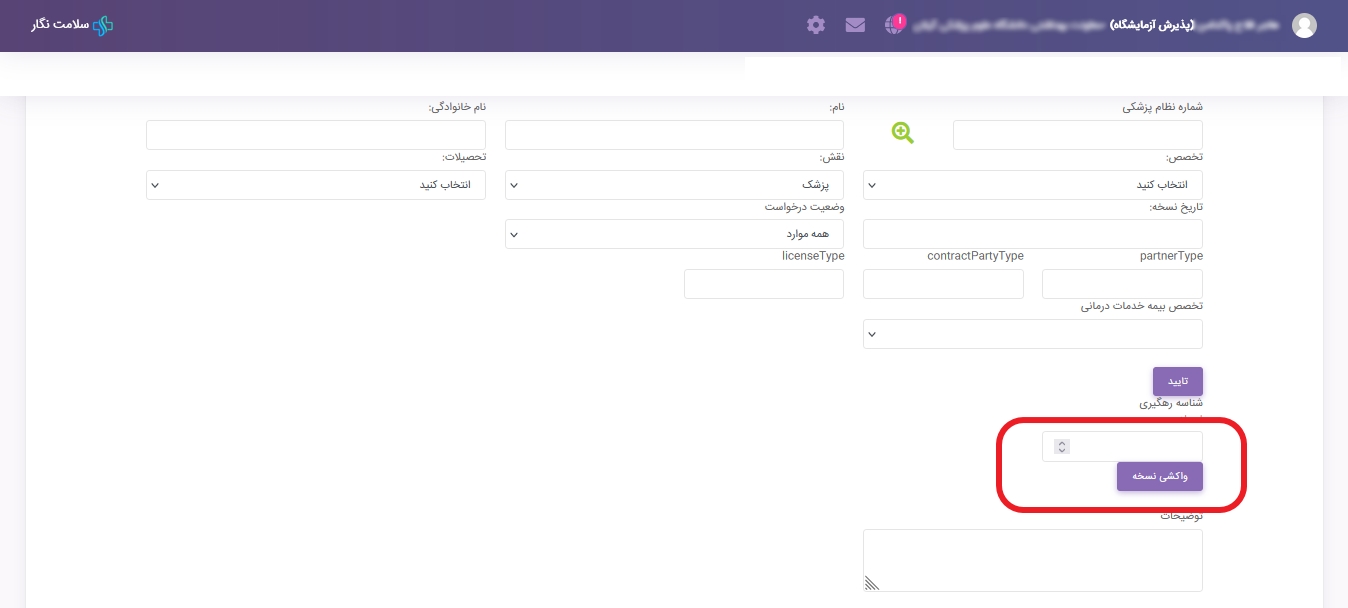Screen dimensions: 1348x608
Task: Click the green magnifier search icon
Action: click(x=903, y=133)
